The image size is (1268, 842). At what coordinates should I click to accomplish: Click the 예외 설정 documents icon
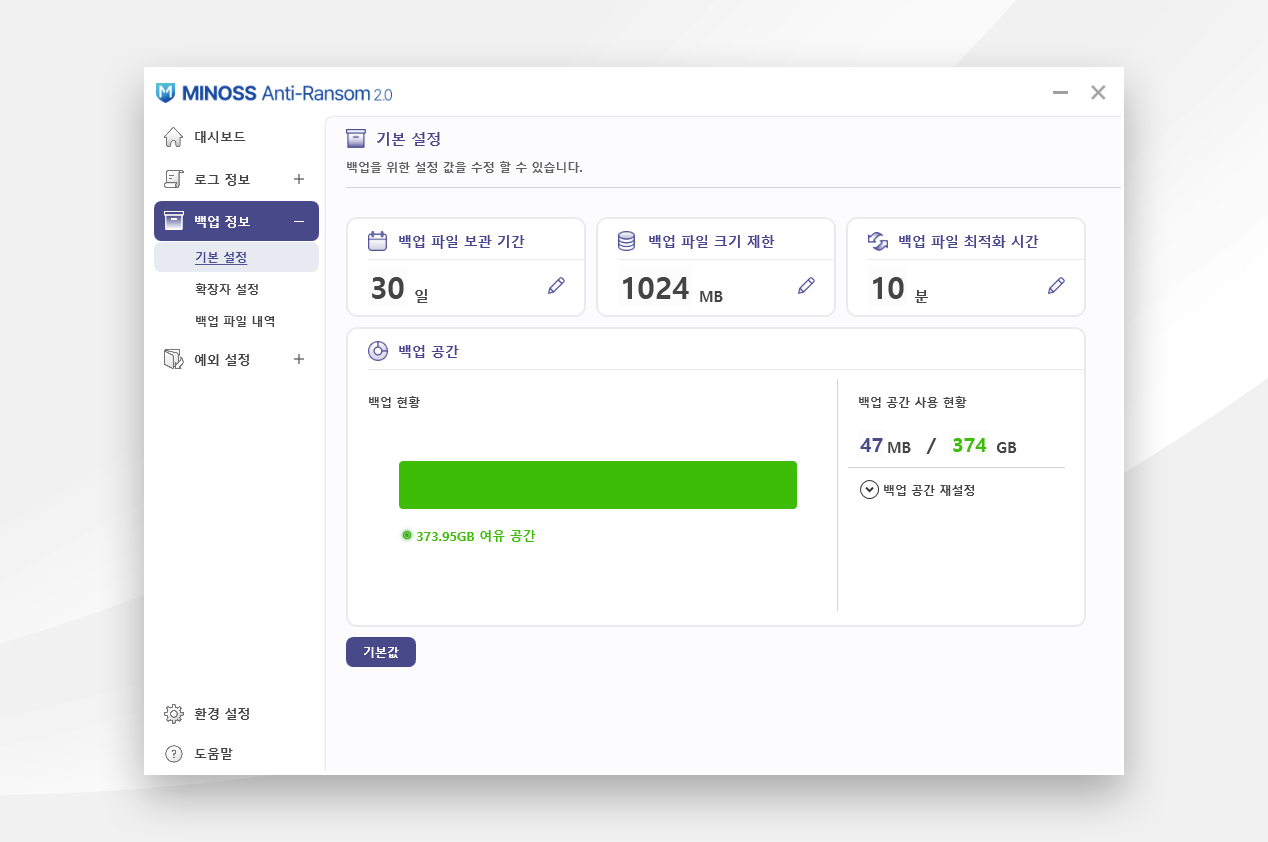(x=173, y=359)
